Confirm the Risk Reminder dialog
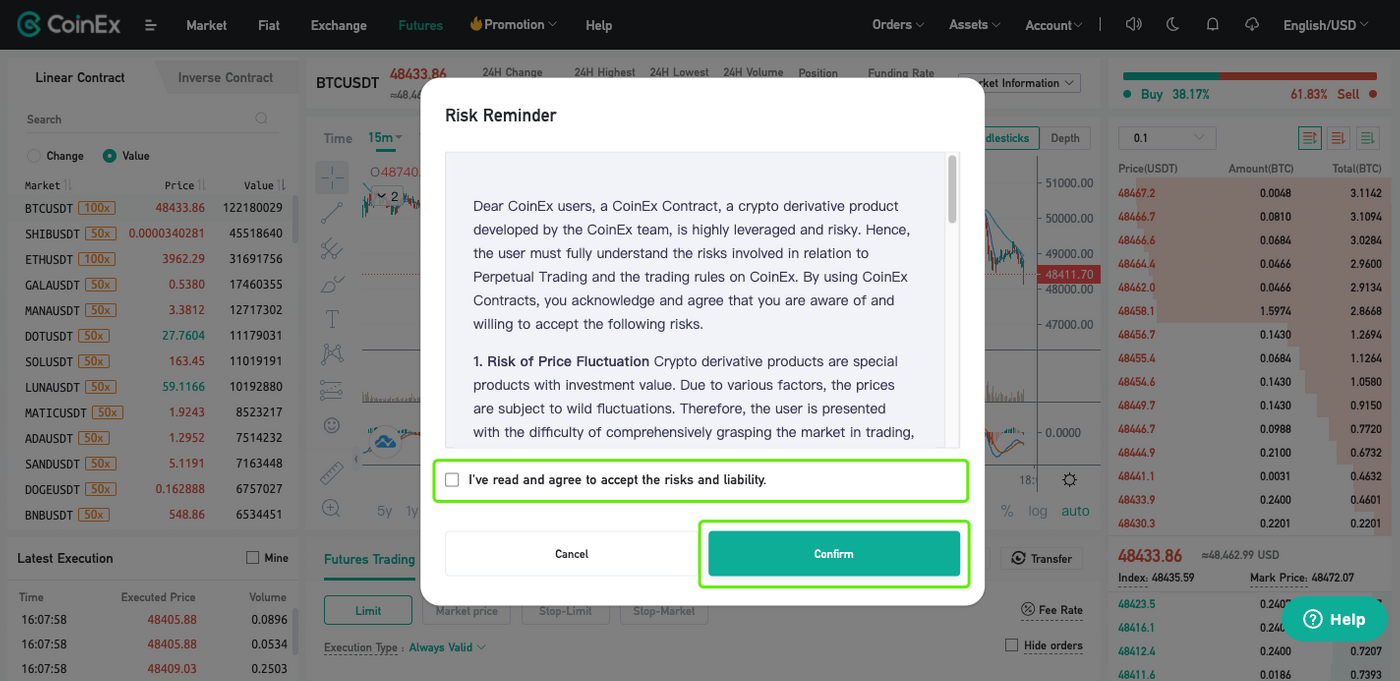The height and width of the screenshot is (681, 1400). click(834, 553)
